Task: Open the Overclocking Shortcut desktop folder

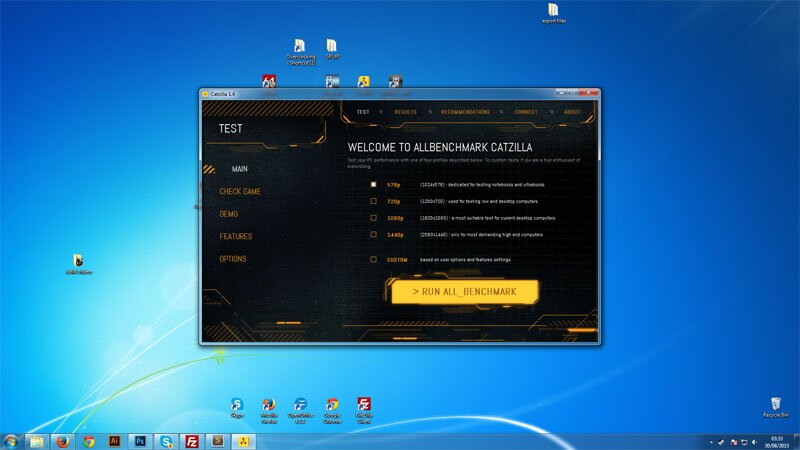Action: 300,52
